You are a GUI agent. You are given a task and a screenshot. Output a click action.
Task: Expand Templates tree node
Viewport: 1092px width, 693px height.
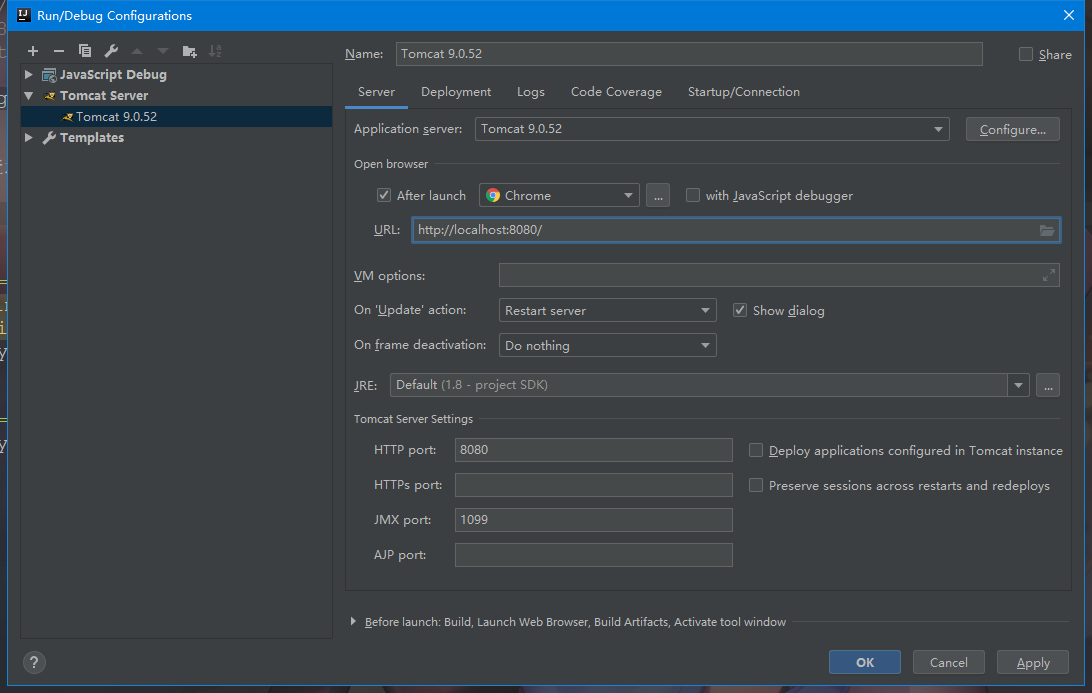pyautogui.click(x=29, y=138)
